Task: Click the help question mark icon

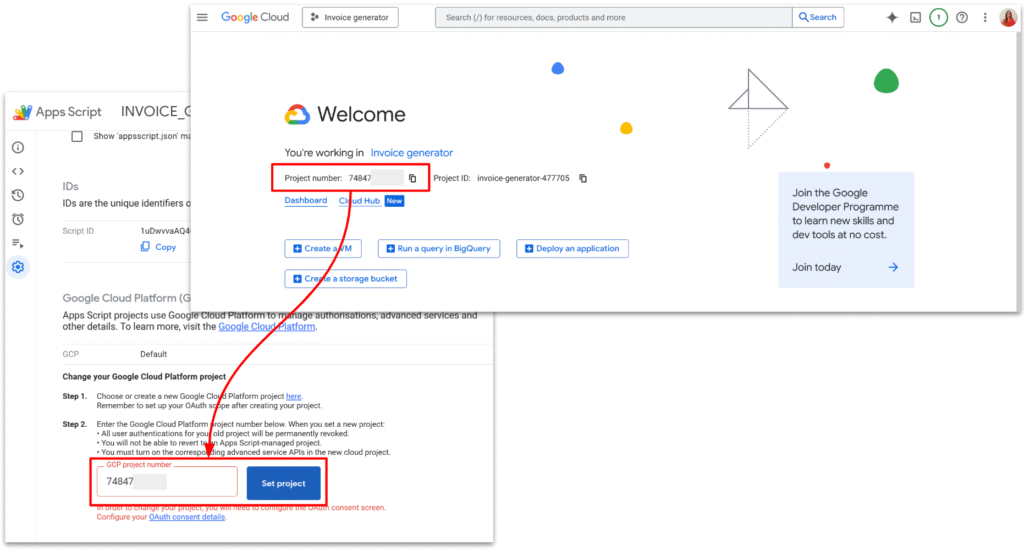Action: pos(962,17)
